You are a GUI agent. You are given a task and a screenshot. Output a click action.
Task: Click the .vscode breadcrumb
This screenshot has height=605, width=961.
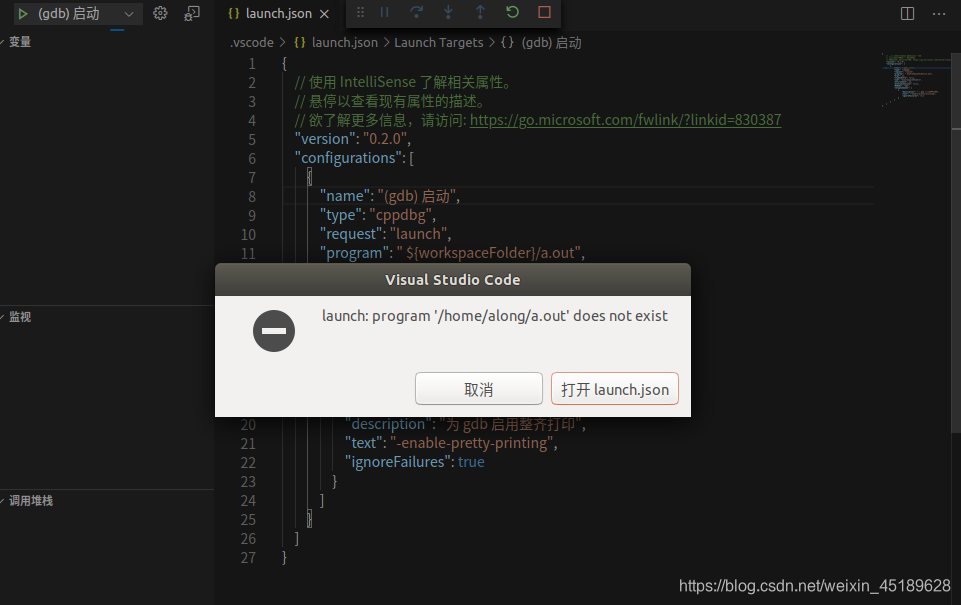point(252,42)
